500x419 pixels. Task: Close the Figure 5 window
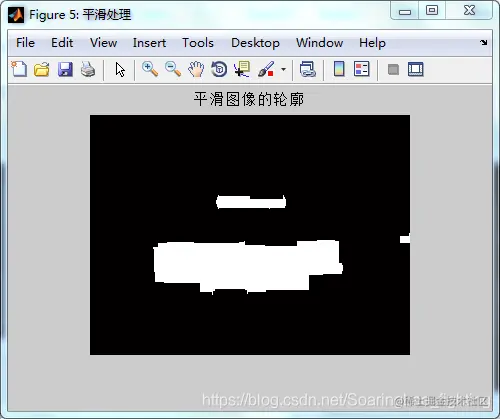(469, 11)
